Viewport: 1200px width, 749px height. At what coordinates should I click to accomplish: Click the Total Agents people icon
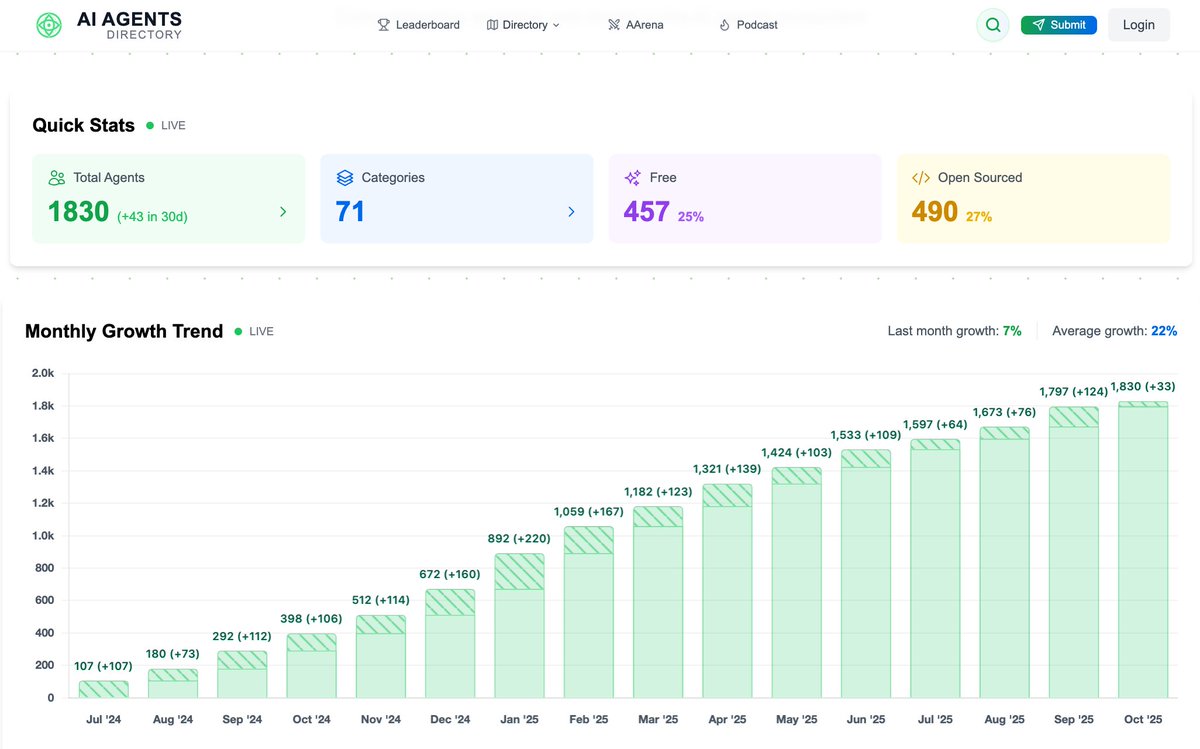pos(58,177)
